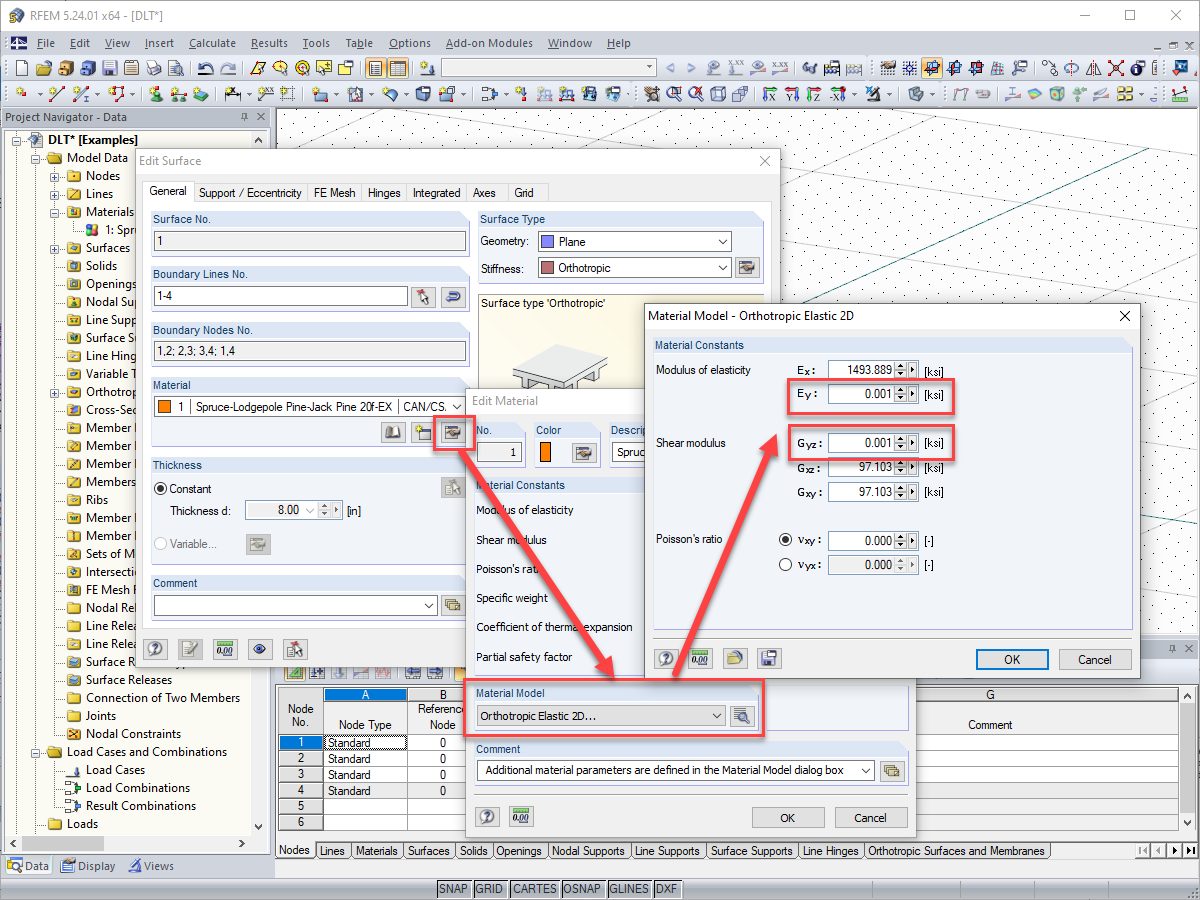Click the view in X direction axis icon
The height and width of the screenshot is (900, 1200).
coord(771,94)
